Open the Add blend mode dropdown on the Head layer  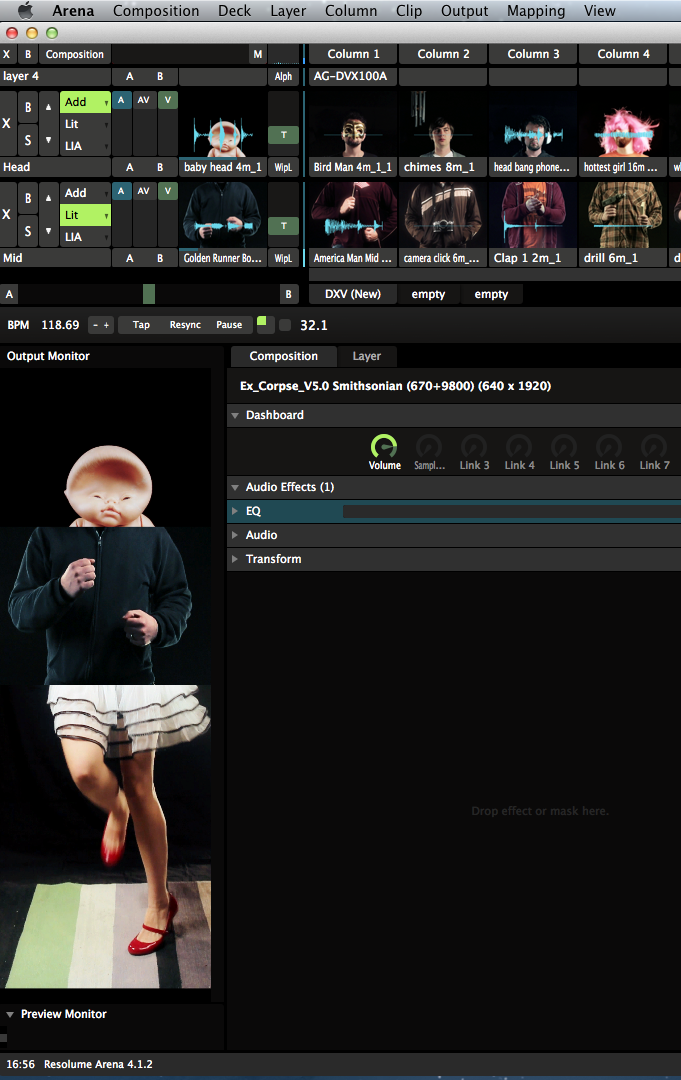coord(85,102)
